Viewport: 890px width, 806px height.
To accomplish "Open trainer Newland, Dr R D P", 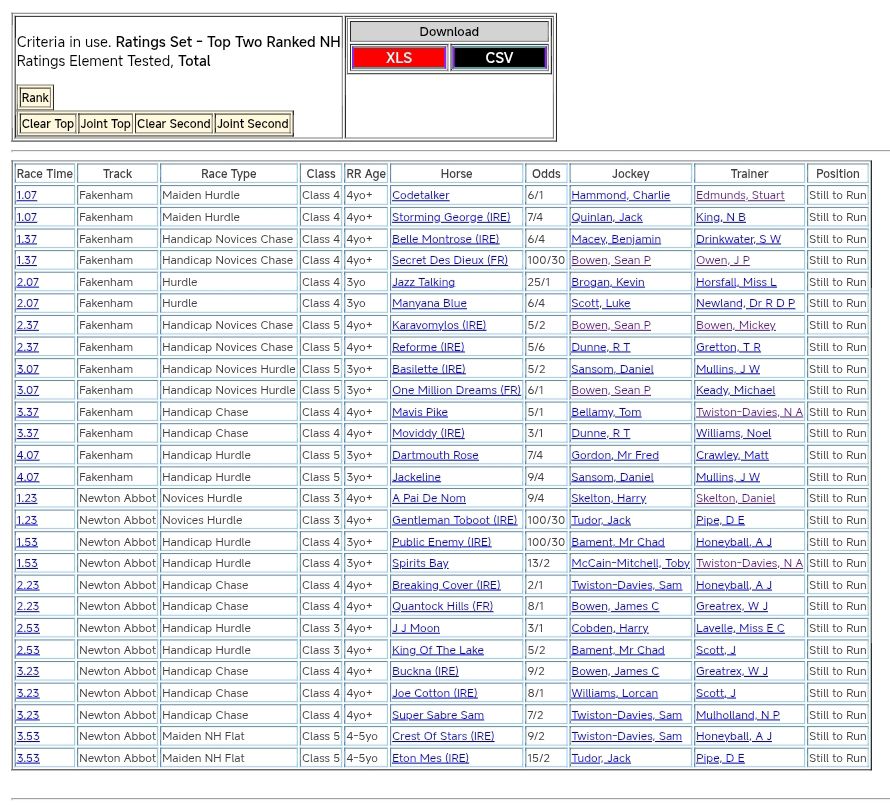I will [x=745, y=304].
